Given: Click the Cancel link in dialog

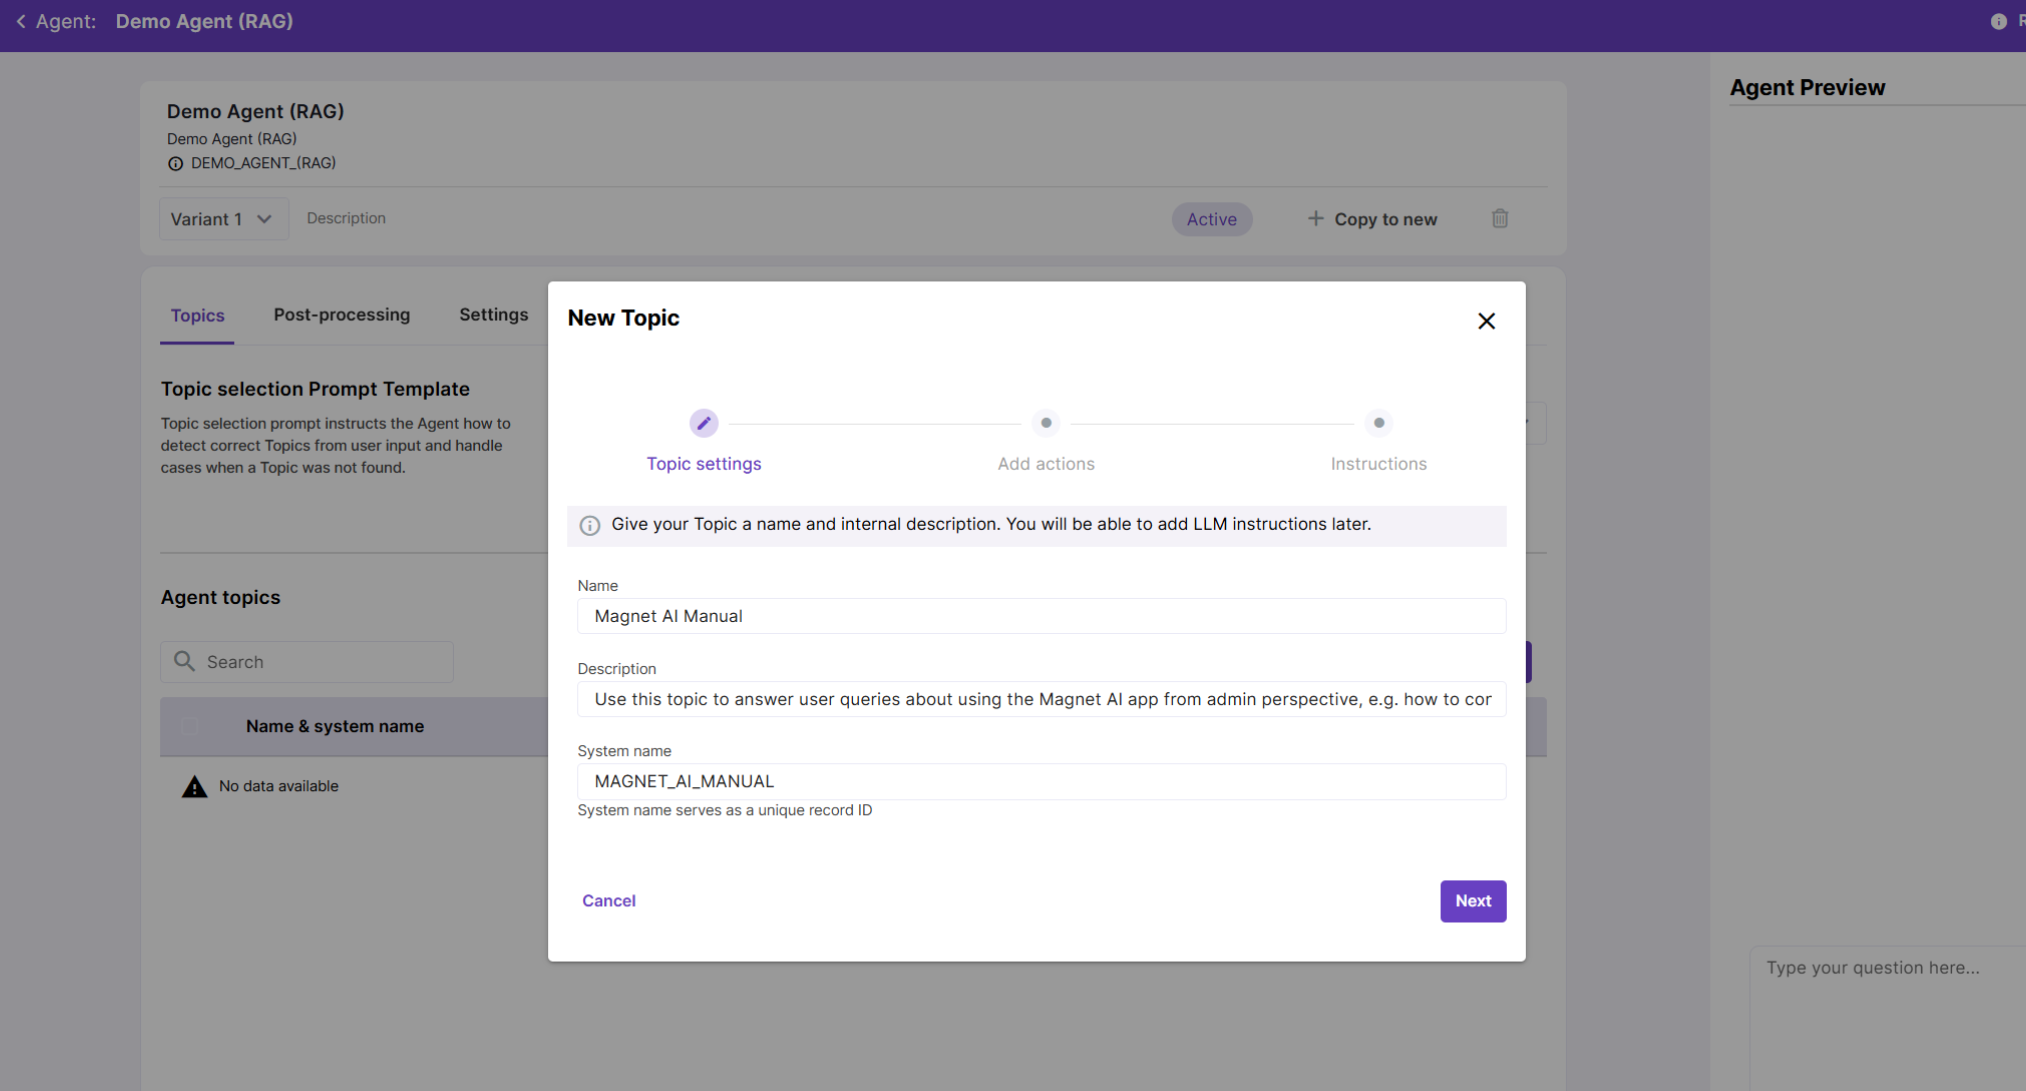Looking at the screenshot, I should tap(608, 901).
